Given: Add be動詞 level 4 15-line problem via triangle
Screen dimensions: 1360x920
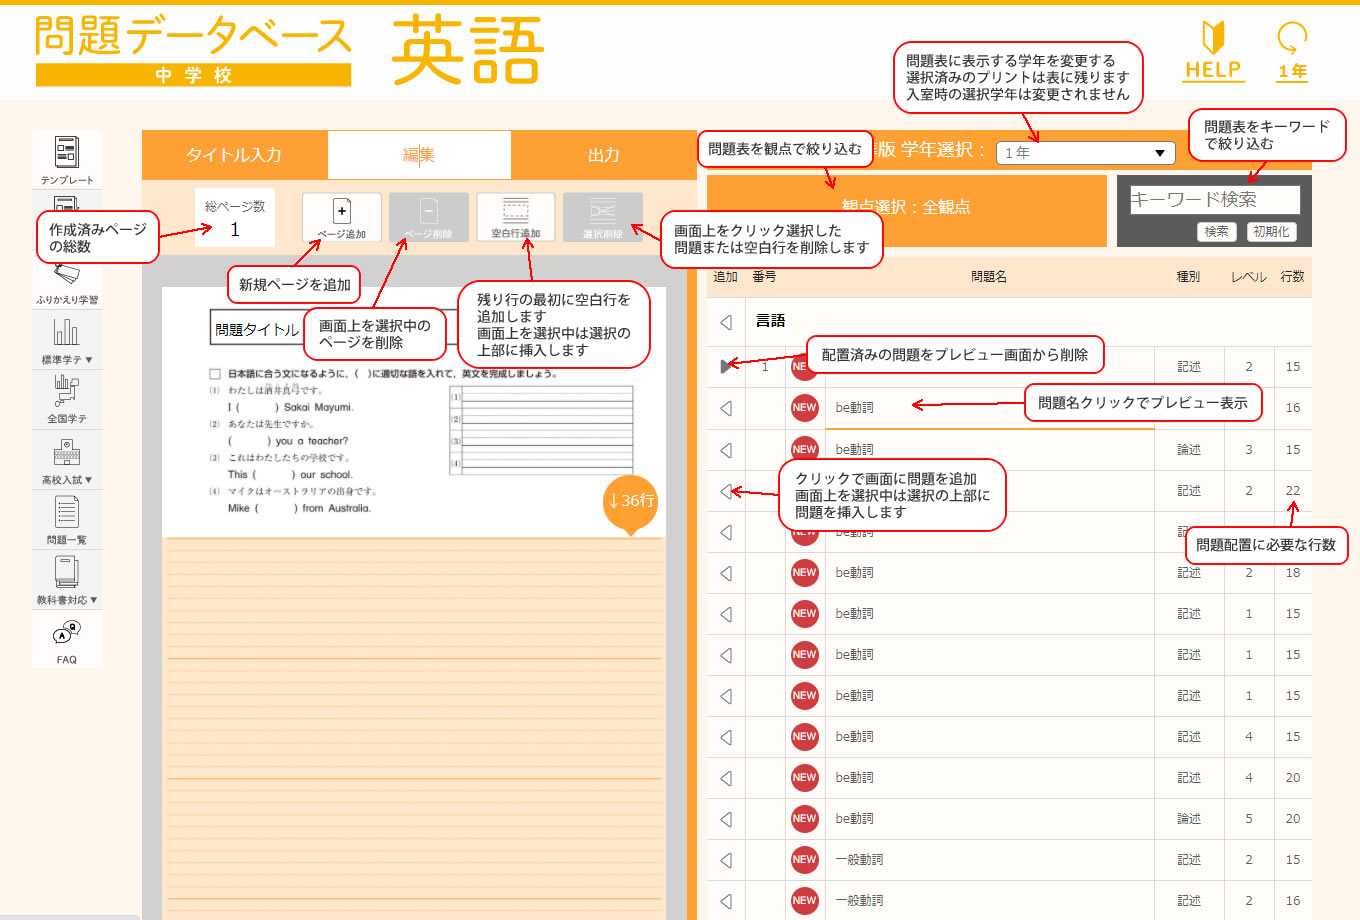Looking at the screenshot, I should [x=726, y=737].
